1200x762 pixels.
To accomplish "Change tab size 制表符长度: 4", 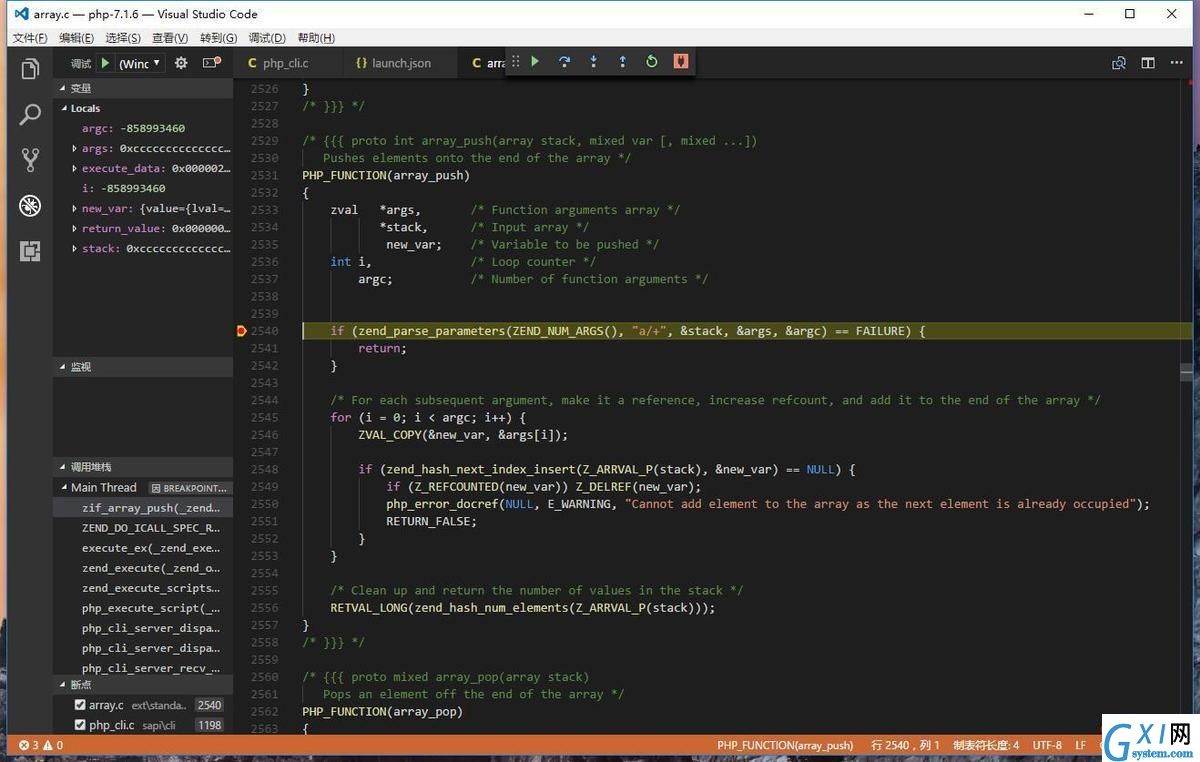I will click(x=986, y=745).
